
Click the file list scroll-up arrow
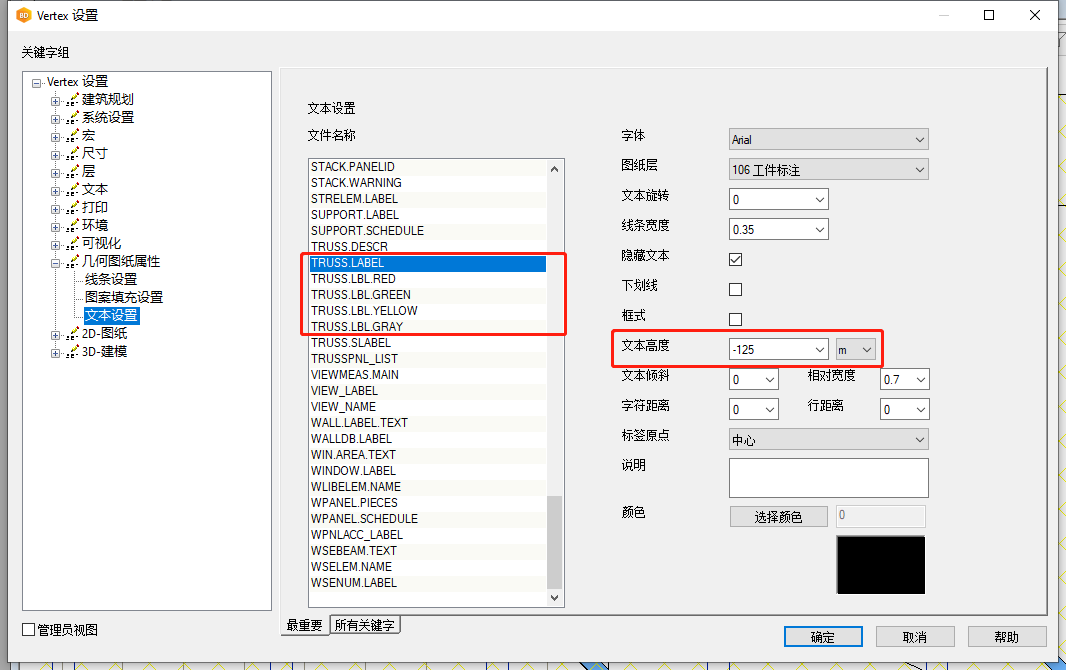555,169
